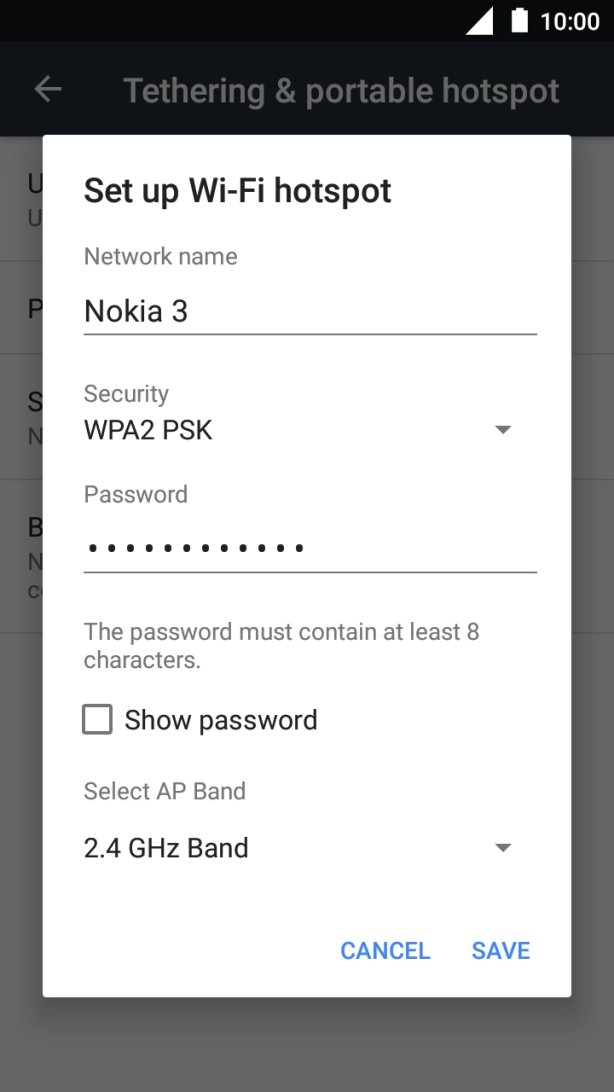Select the Set up Wi-Fi hotspot dialog title

click(x=239, y=190)
